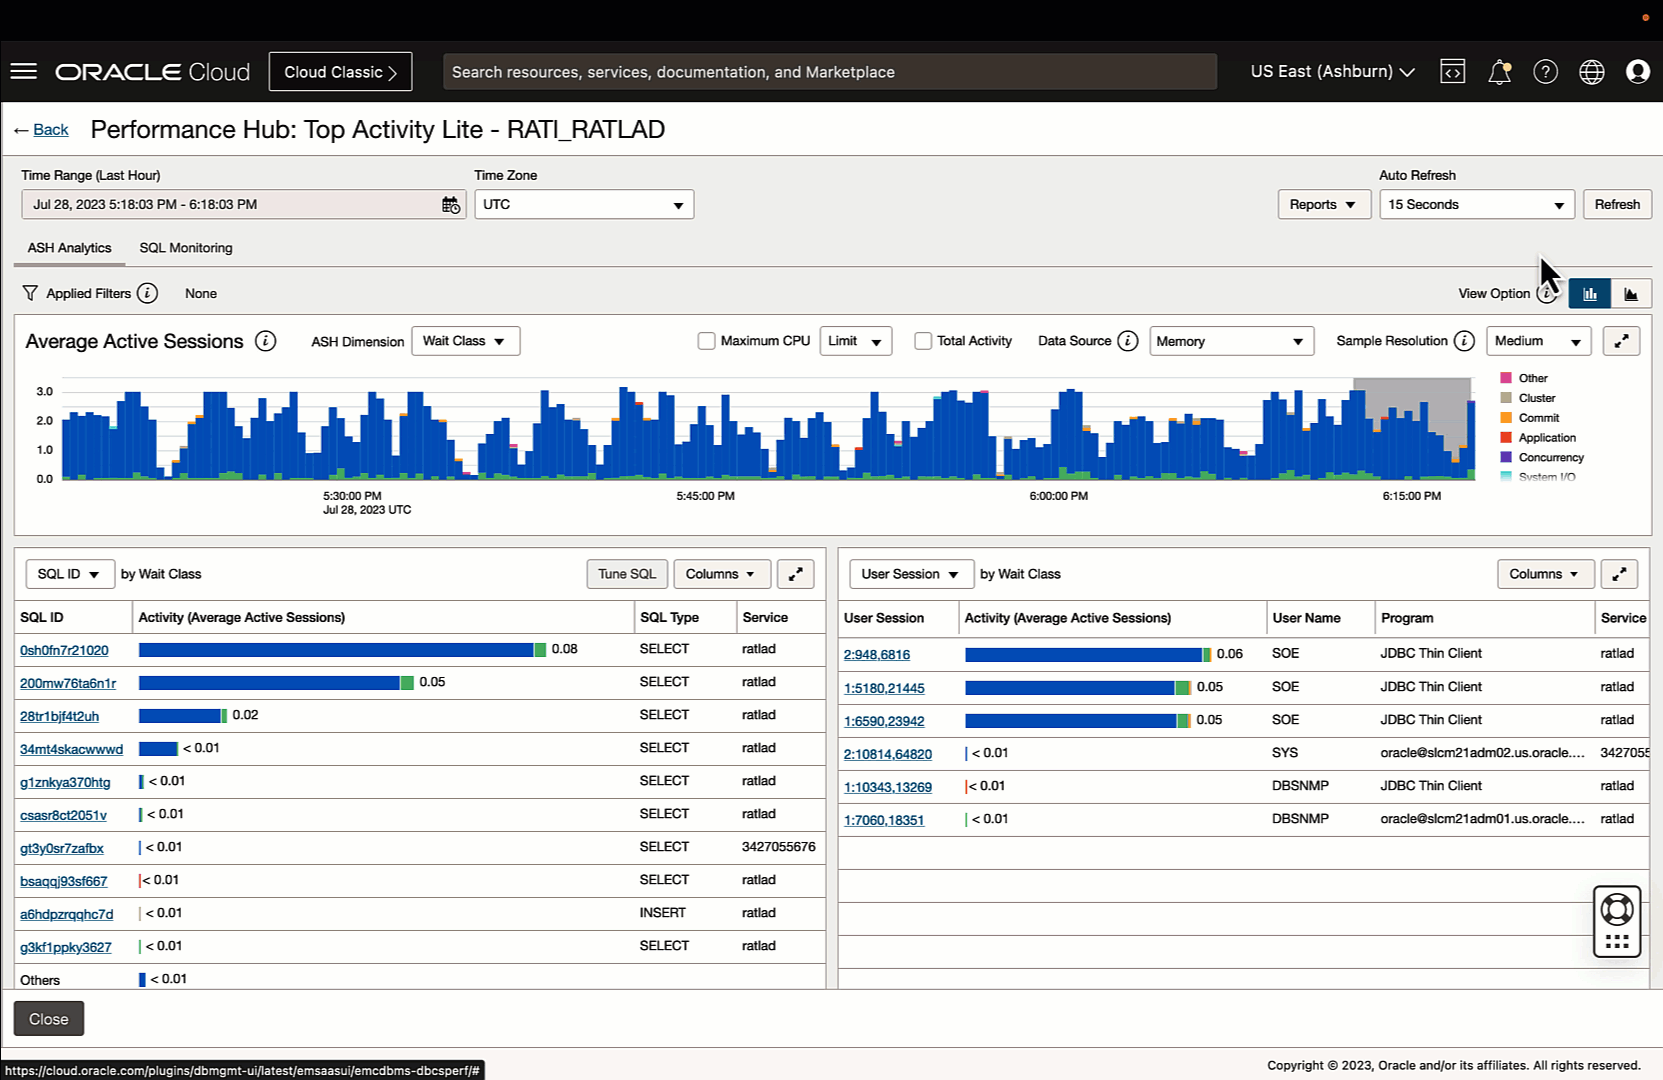Switch to bar chart view option
This screenshot has height=1080, width=1663.
[x=1590, y=293]
